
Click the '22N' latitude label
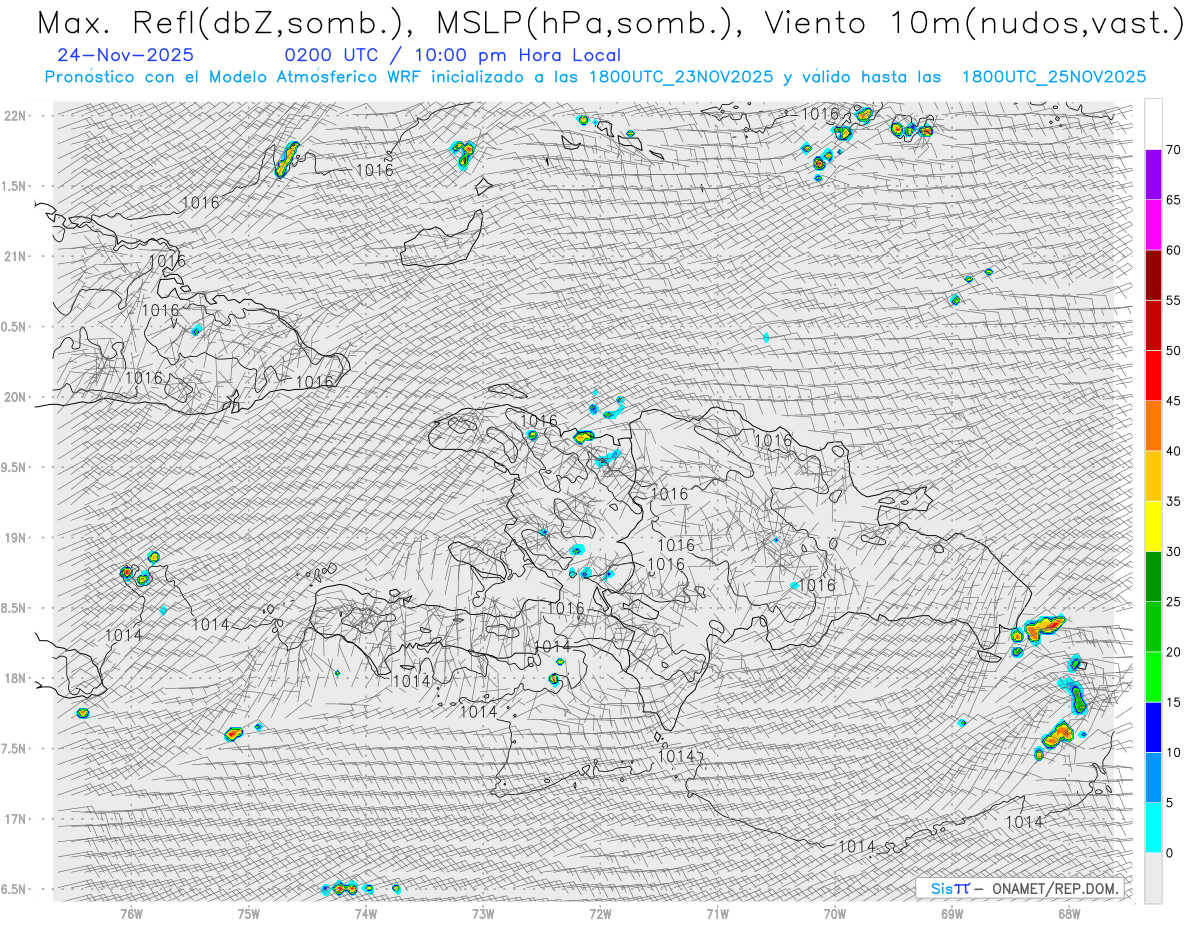click(15, 116)
